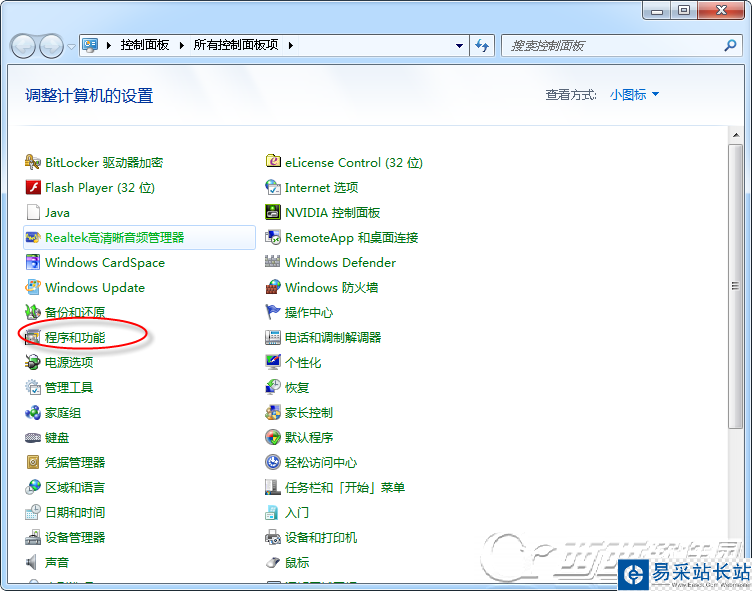This screenshot has height=591, width=752.
Task: Click the 日期和时间 clock icon
Action: pyautogui.click(x=33, y=512)
